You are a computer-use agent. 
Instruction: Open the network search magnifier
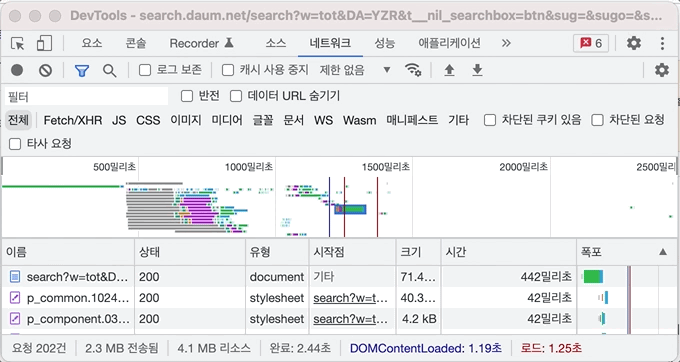click(109, 70)
